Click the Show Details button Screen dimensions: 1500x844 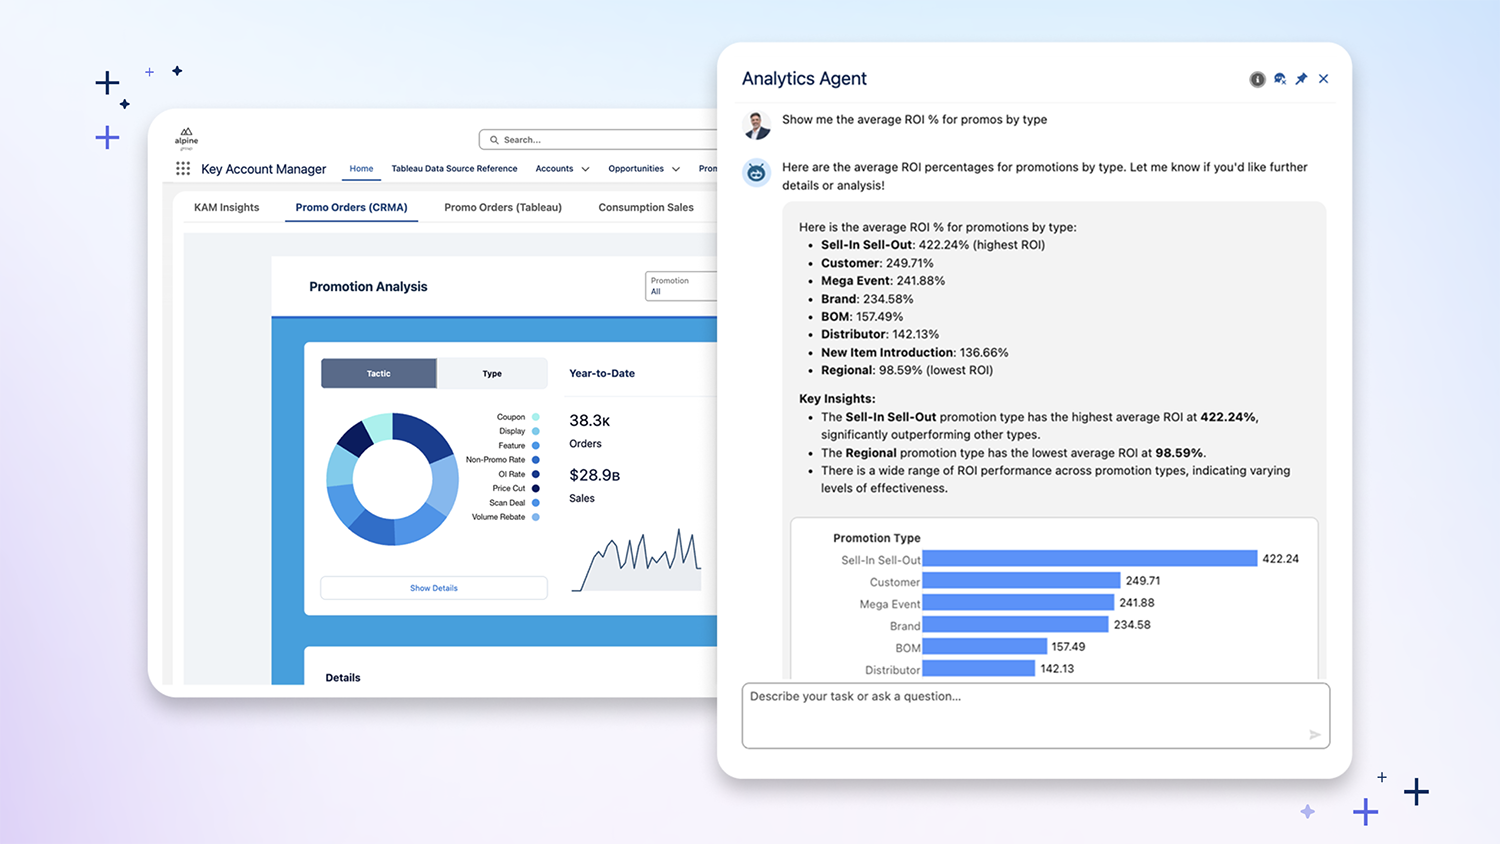point(433,587)
